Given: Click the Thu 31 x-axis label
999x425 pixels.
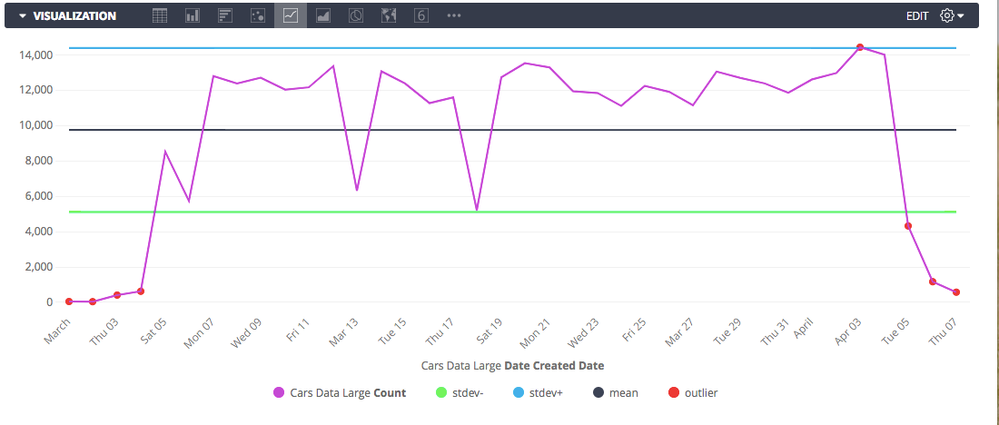Looking at the screenshot, I should coord(777,331).
